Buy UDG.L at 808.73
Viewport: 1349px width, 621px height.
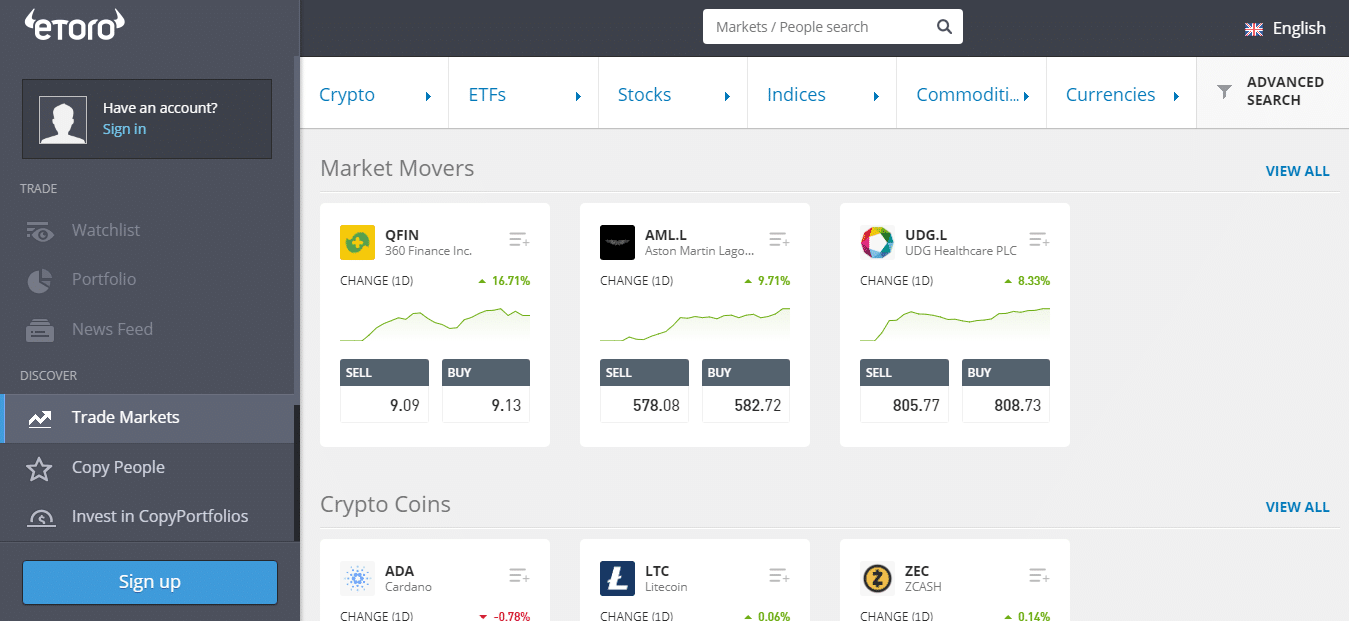1006,391
